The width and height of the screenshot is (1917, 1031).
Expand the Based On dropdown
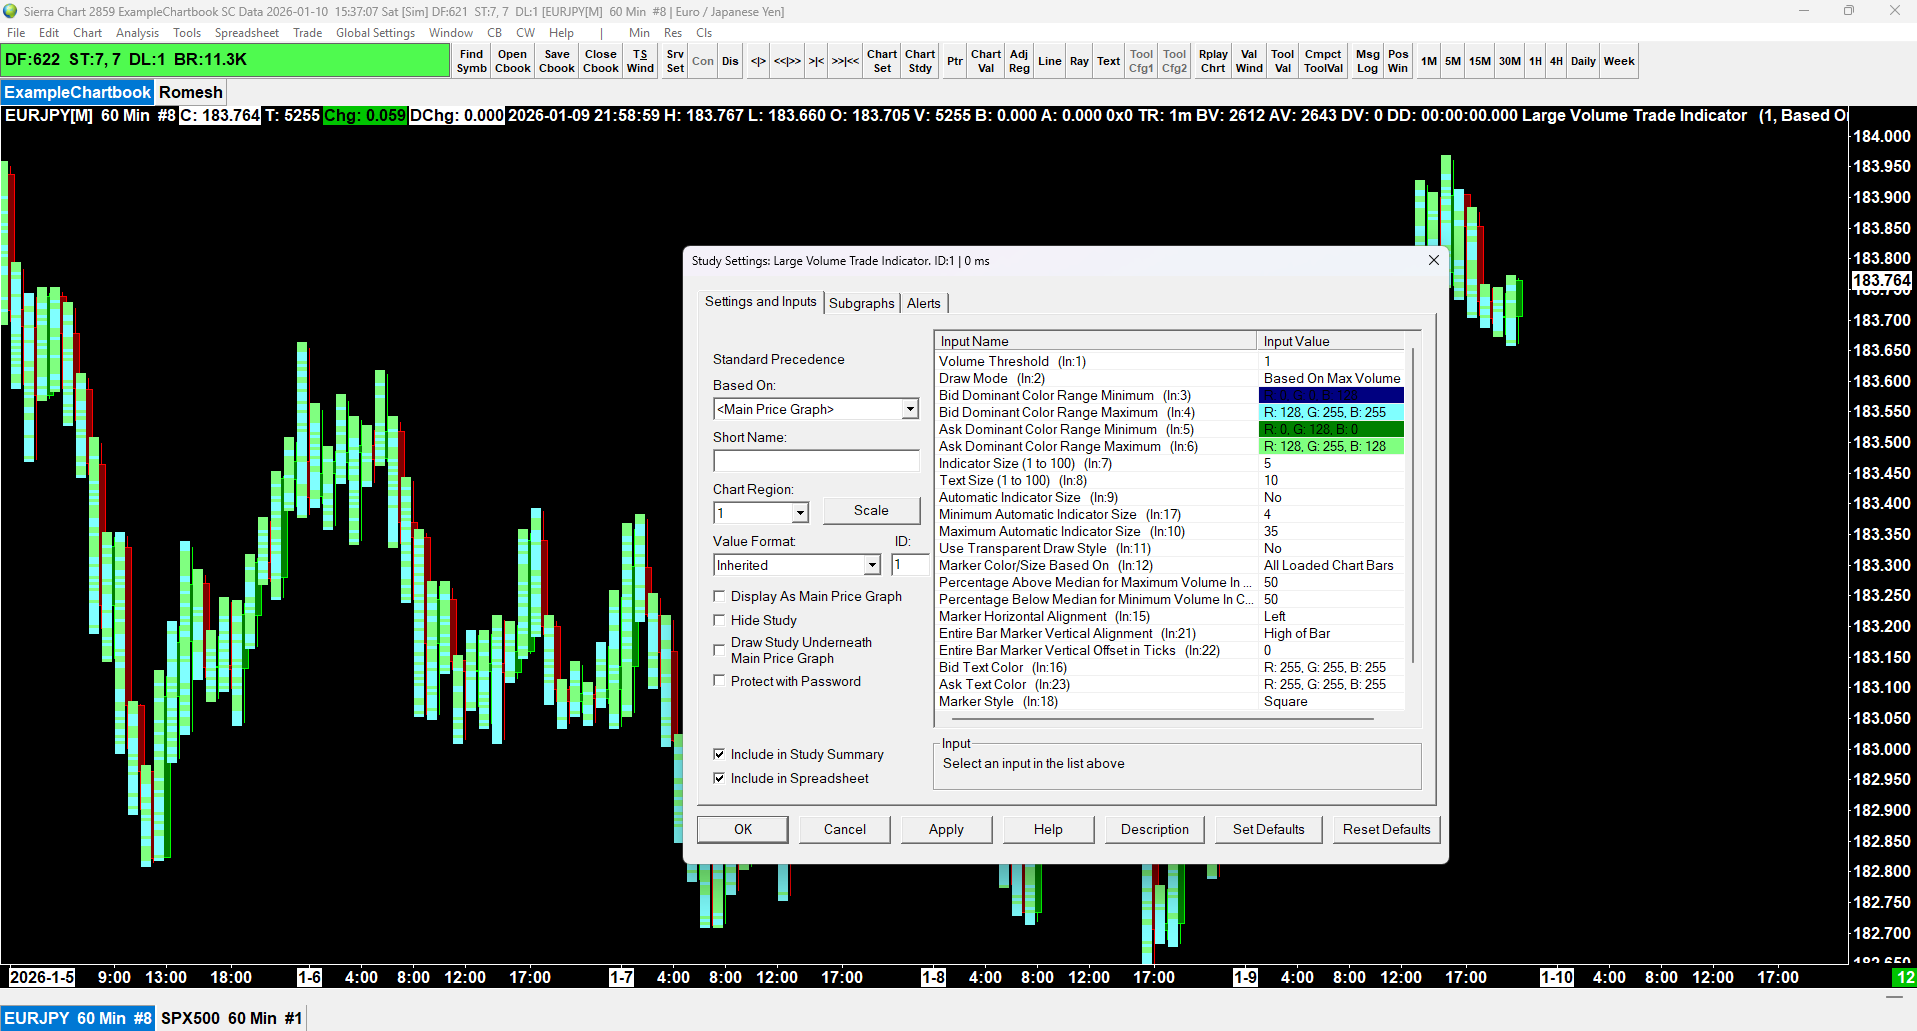(x=909, y=409)
